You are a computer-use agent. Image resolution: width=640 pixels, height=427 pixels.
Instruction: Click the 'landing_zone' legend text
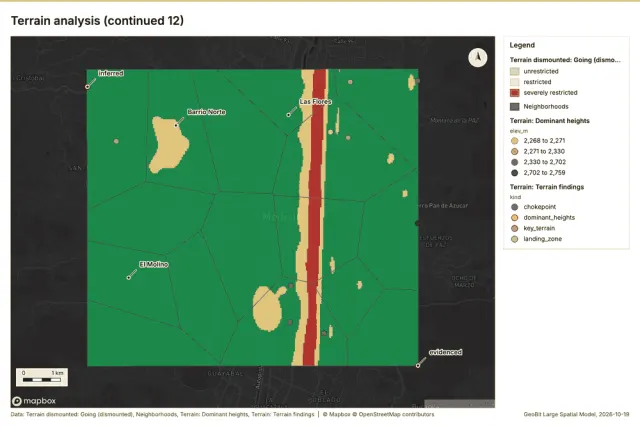[542, 239]
